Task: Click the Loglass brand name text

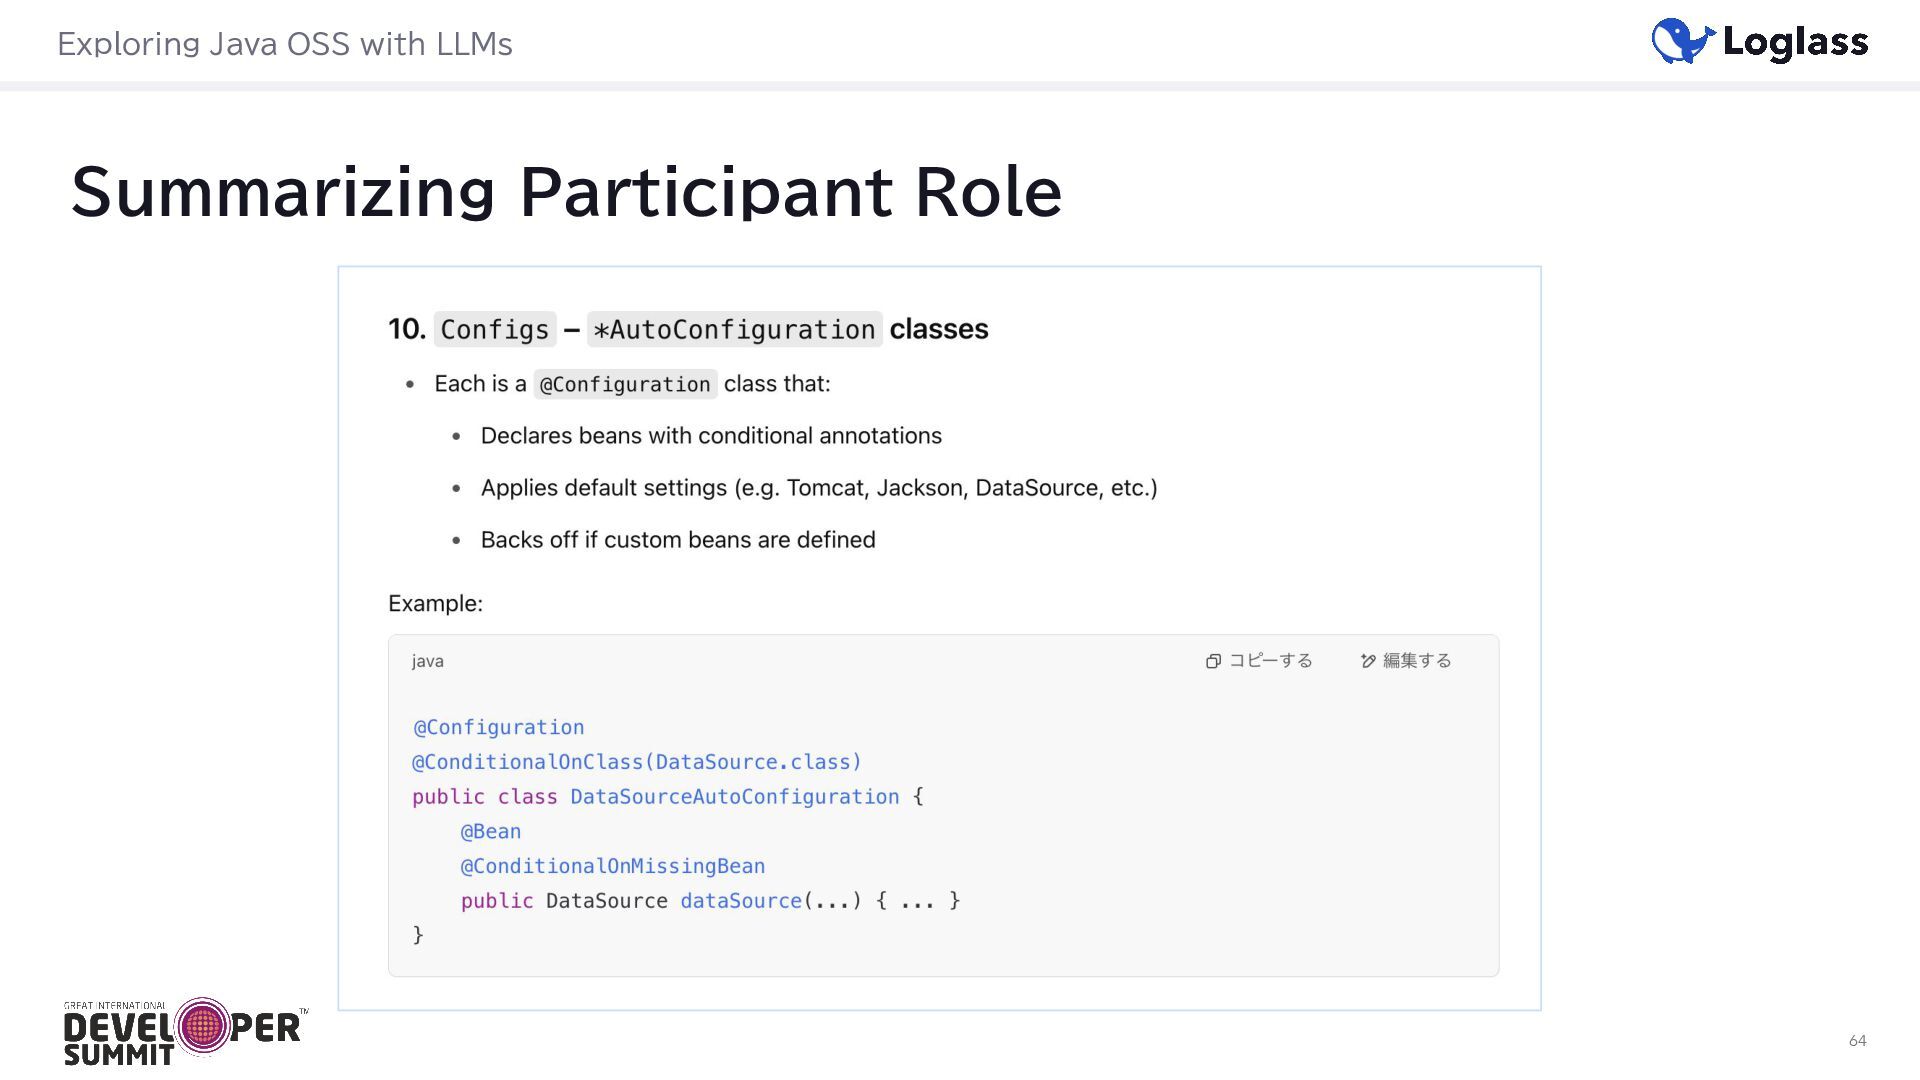Action: (1795, 42)
